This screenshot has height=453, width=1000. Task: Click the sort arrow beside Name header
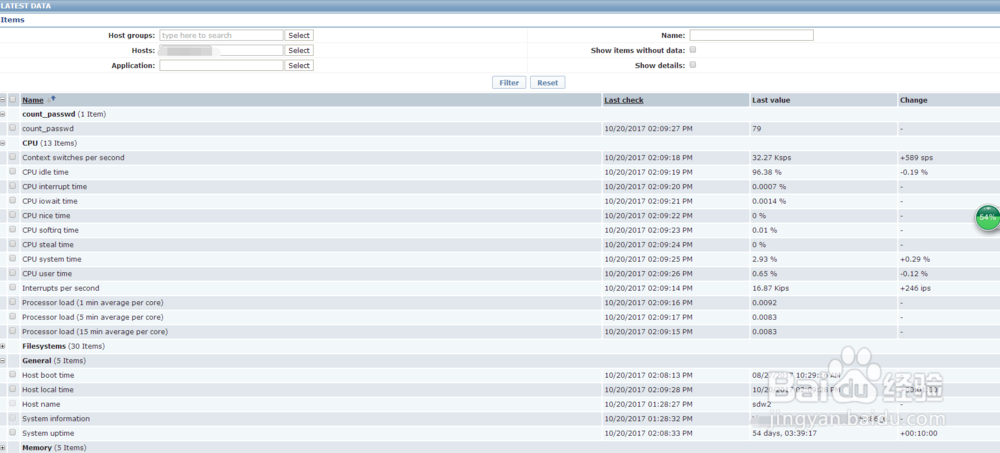[x=52, y=99]
